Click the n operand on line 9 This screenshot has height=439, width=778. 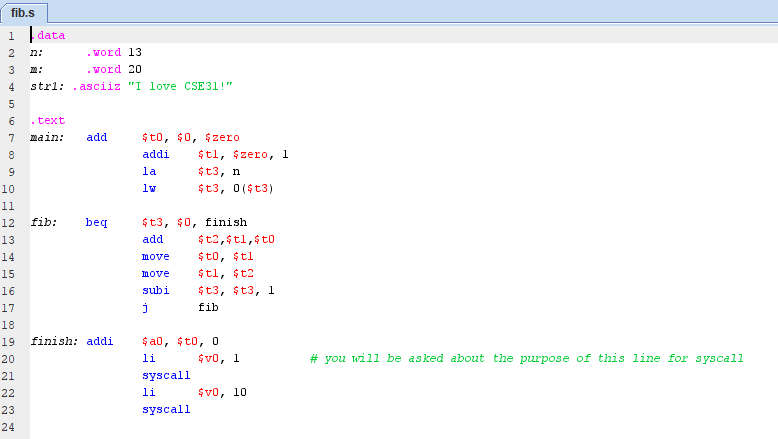237,172
